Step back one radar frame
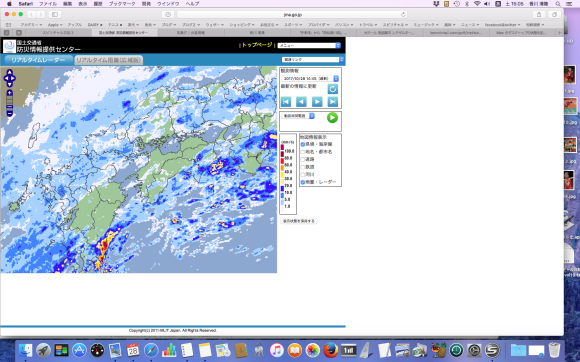The height and width of the screenshot is (362, 580). click(301, 101)
